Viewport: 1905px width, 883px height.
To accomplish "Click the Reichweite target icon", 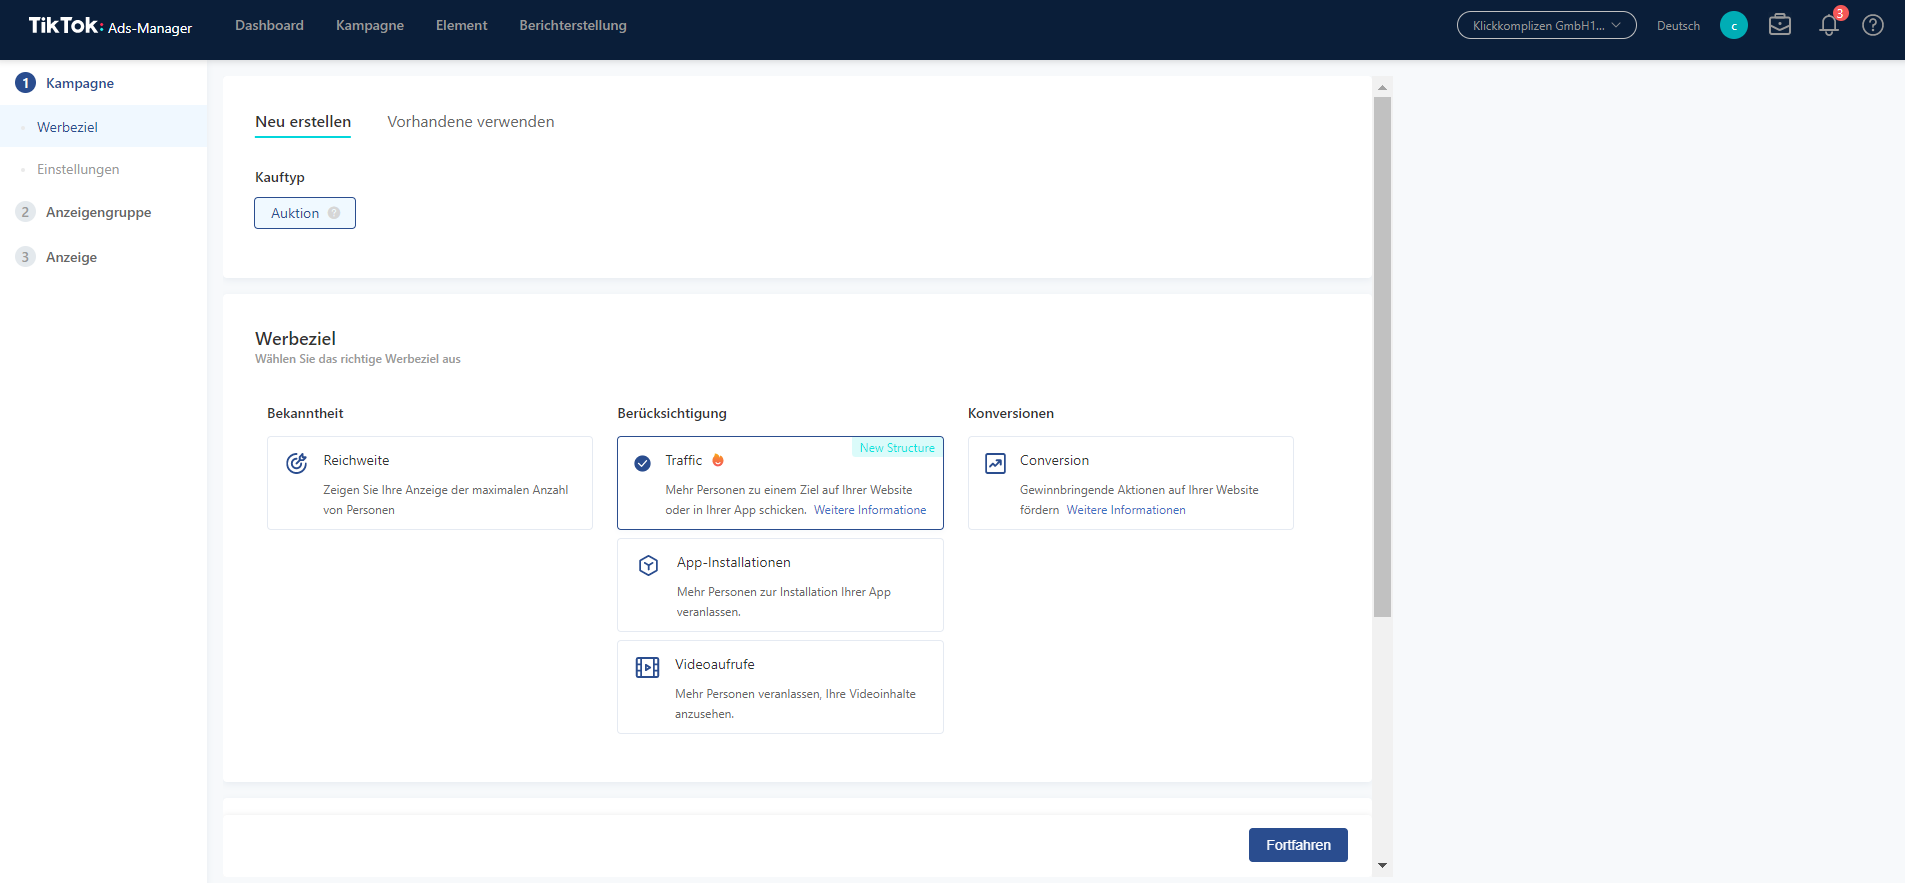I will pyautogui.click(x=297, y=463).
